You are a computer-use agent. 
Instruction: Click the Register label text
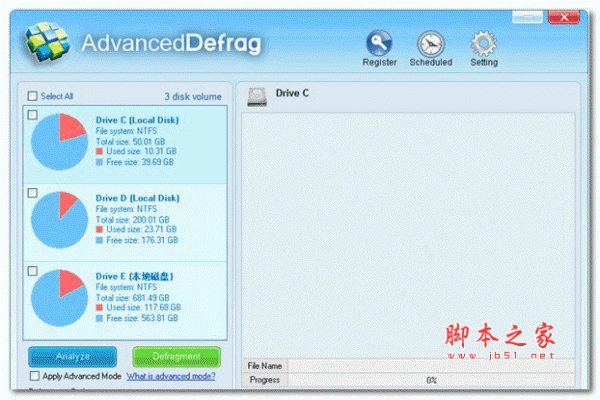(380, 62)
